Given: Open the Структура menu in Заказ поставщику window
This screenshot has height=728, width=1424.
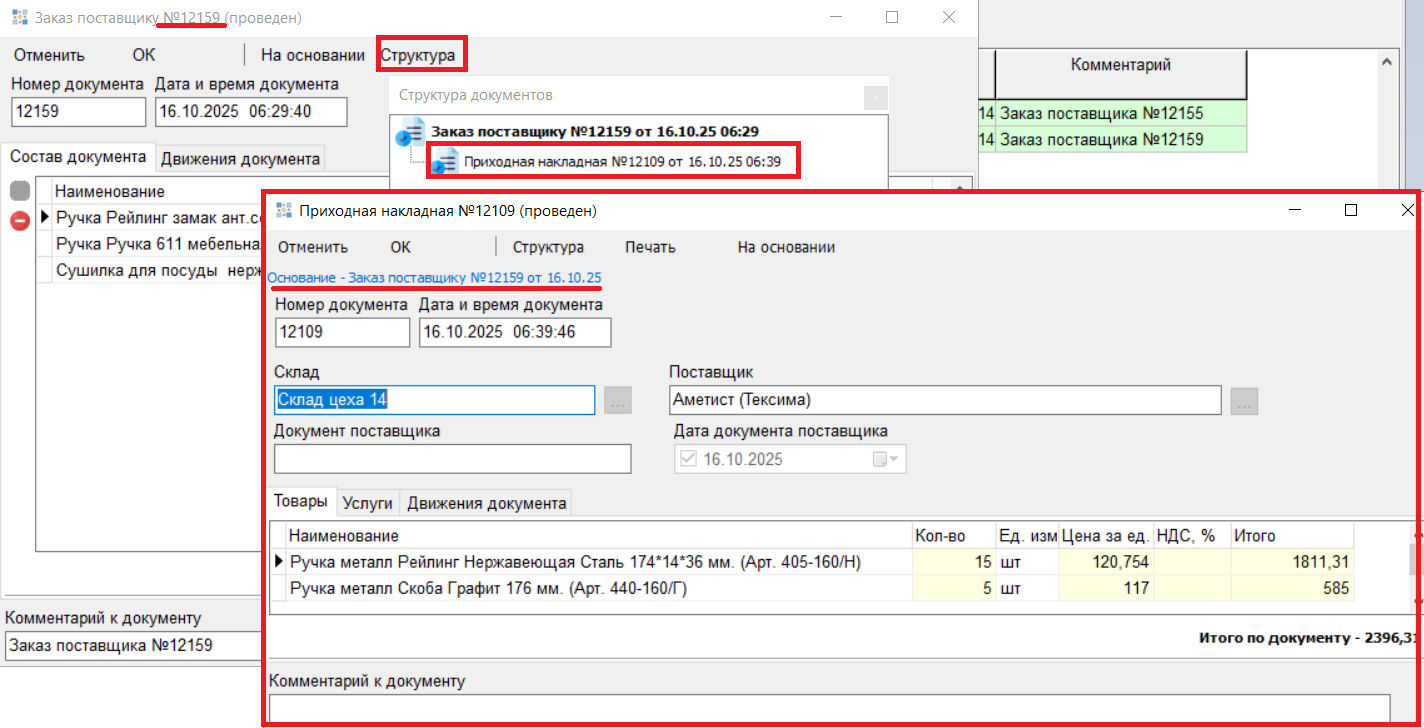Looking at the screenshot, I should pos(422,55).
